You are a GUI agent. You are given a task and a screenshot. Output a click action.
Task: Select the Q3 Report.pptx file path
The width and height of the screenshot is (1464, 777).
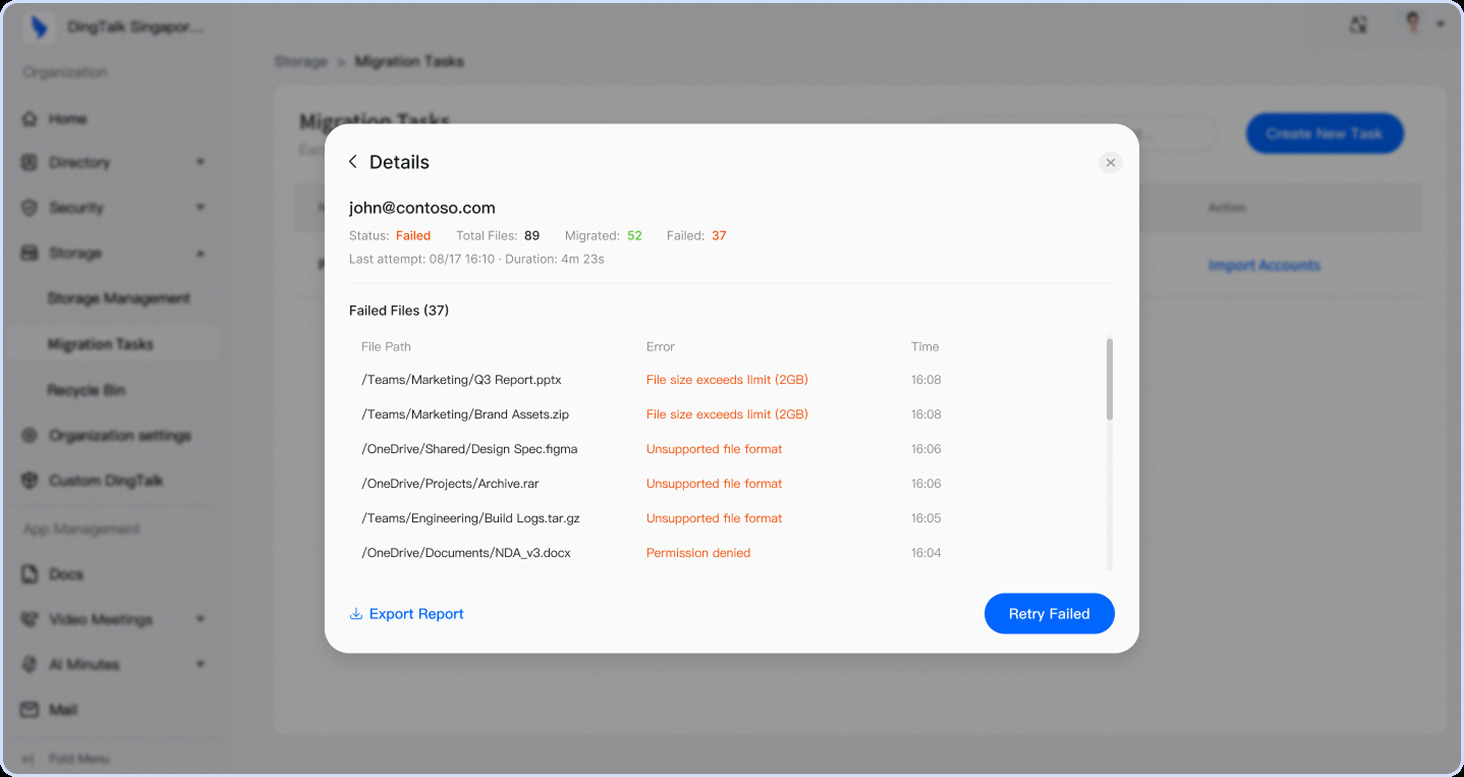tap(461, 380)
